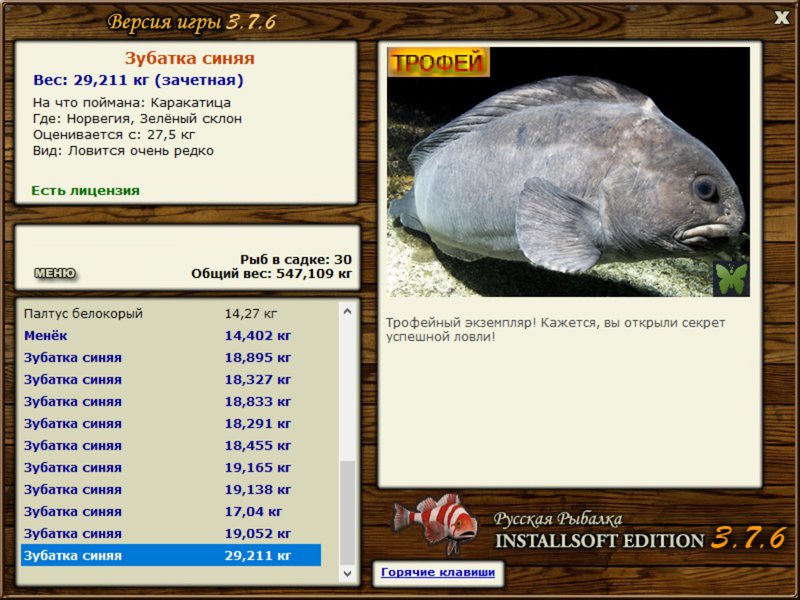Click the INSTALLSOFT EDITION 3.7.6 label
This screenshot has height=600, width=800.
640,539
